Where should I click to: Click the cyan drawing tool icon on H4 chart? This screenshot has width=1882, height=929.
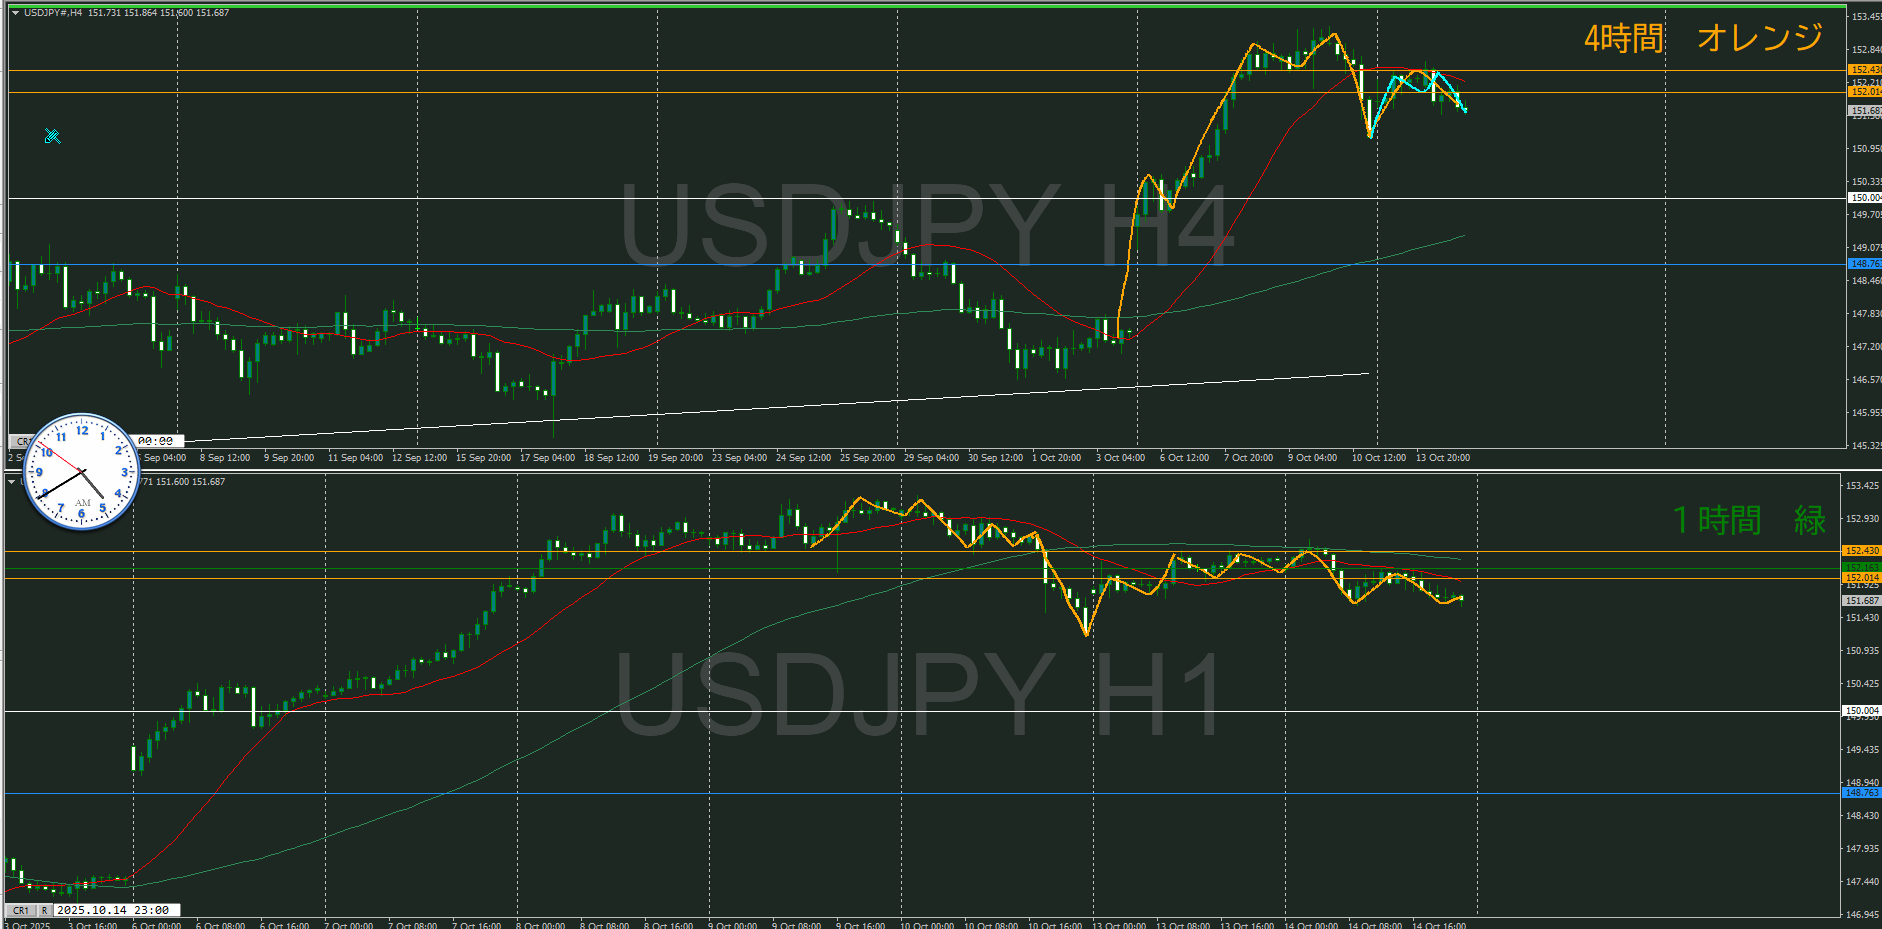point(53,136)
